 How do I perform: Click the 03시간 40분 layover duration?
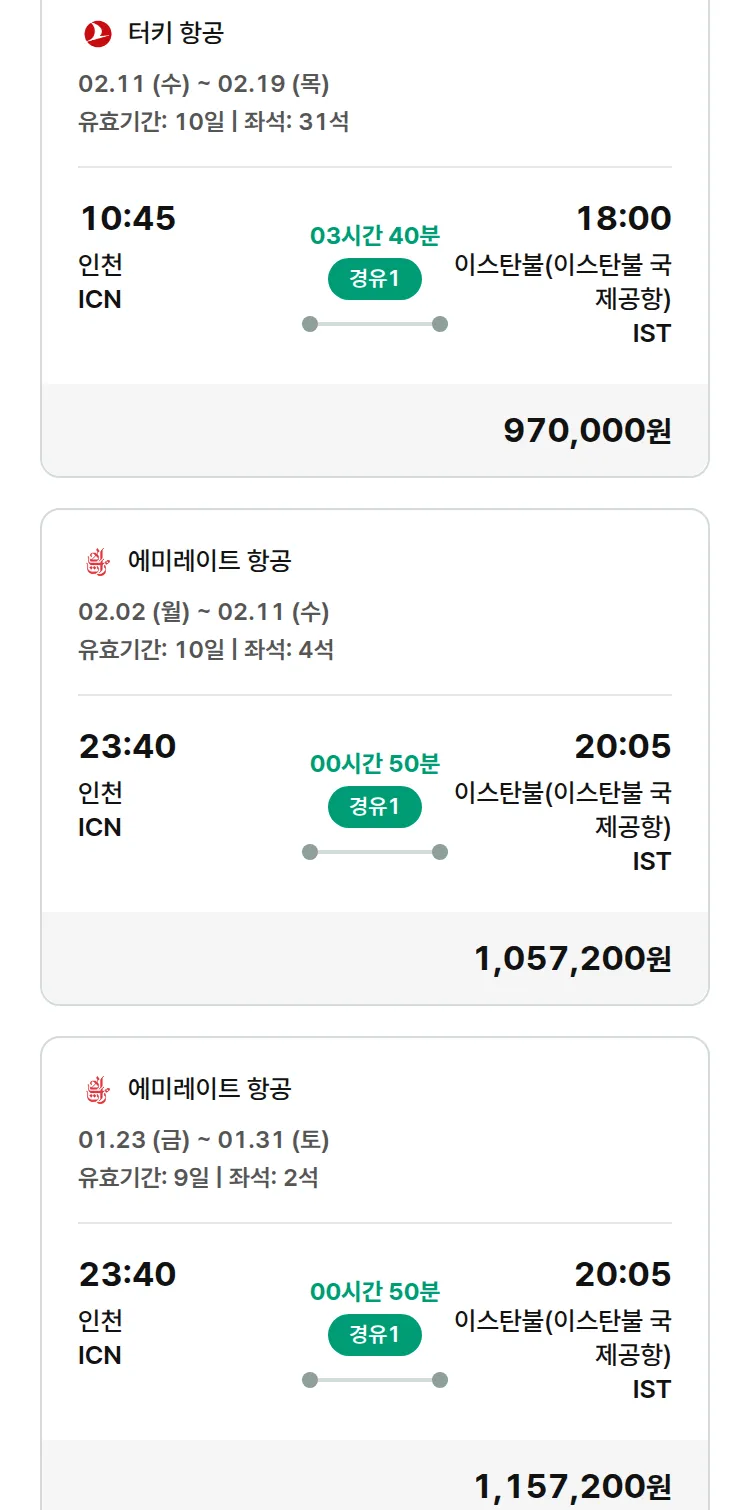coord(375,237)
